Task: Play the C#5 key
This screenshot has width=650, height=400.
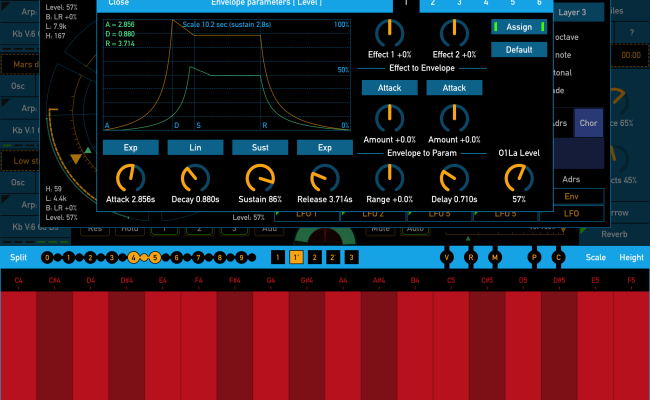Action: point(487,345)
